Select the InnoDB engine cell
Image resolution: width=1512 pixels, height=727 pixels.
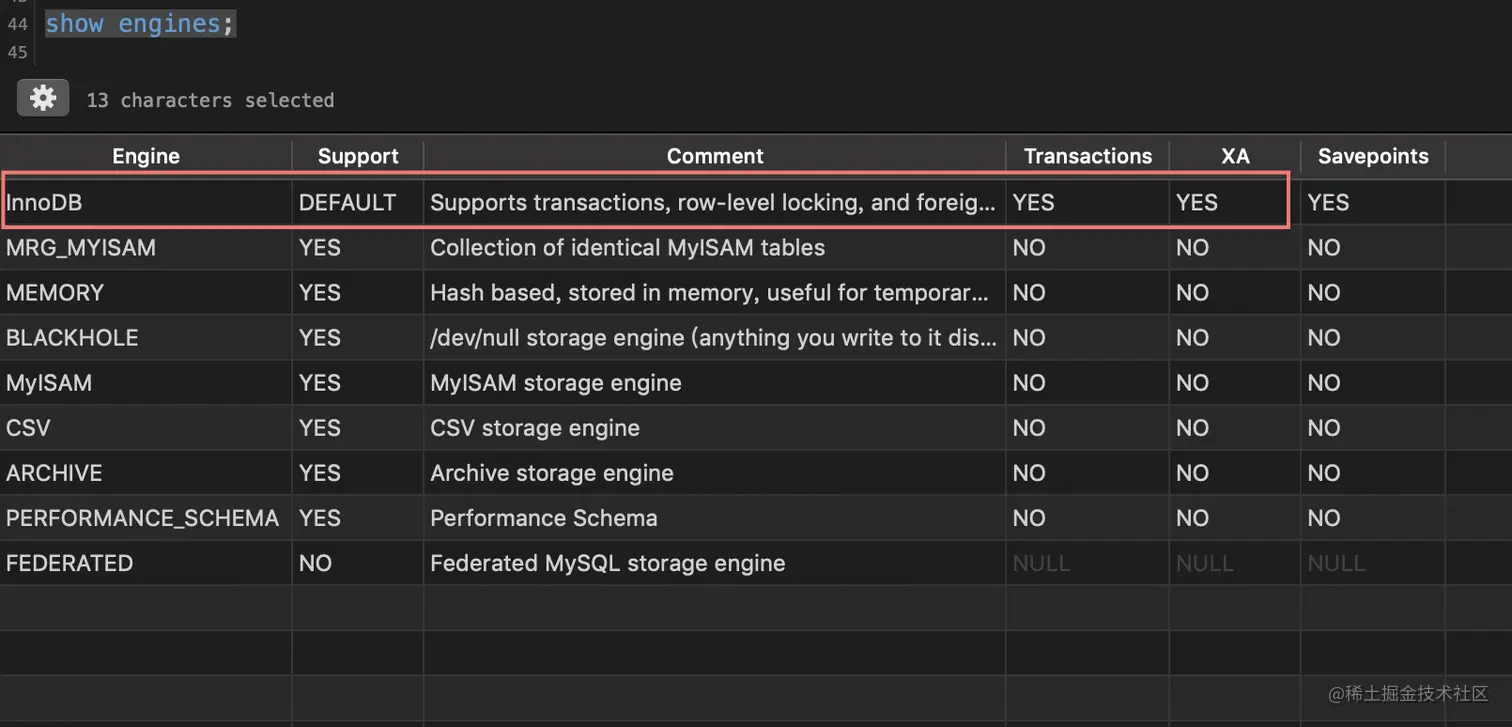coord(146,202)
